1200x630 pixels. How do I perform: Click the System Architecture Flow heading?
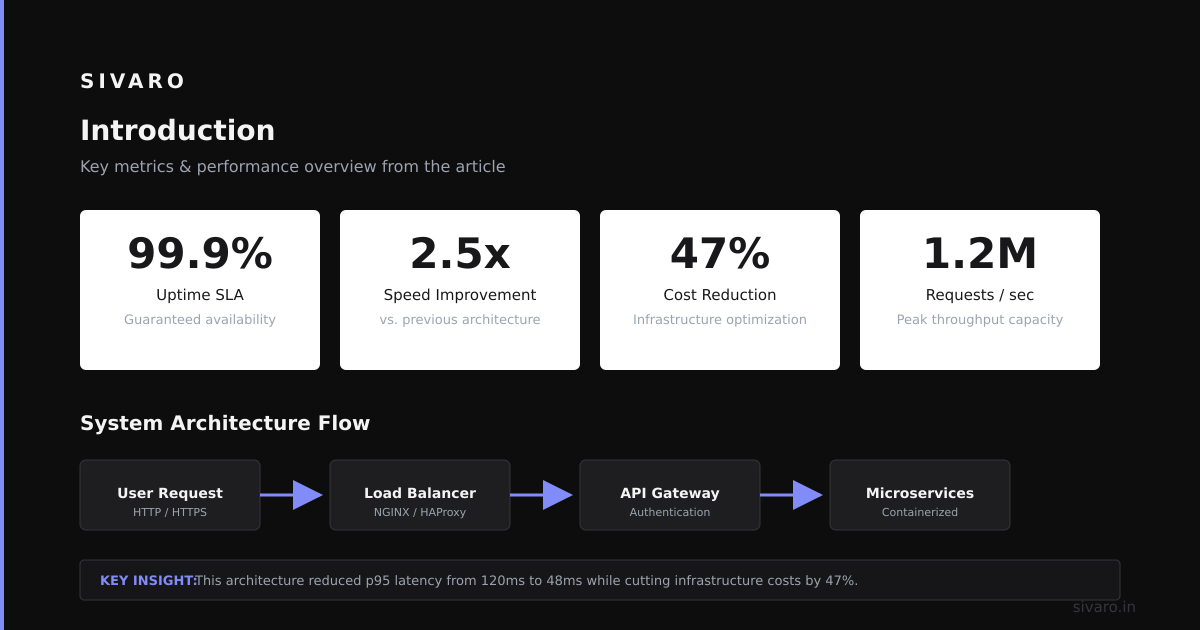tap(225, 423)
